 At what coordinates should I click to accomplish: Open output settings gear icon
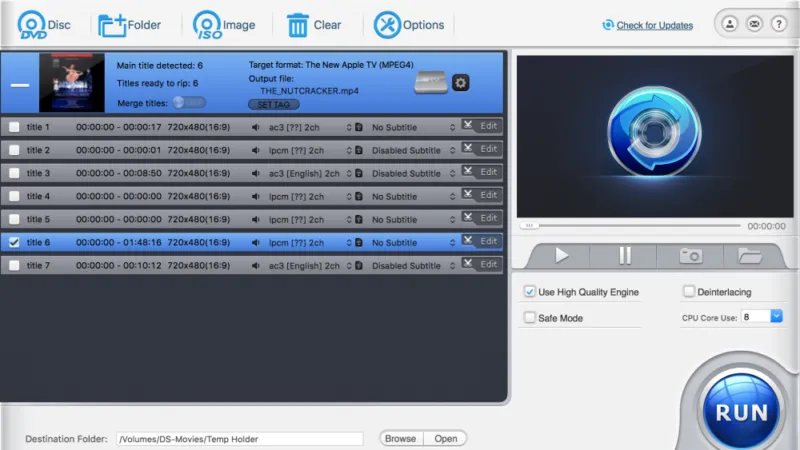pos(460,83)
